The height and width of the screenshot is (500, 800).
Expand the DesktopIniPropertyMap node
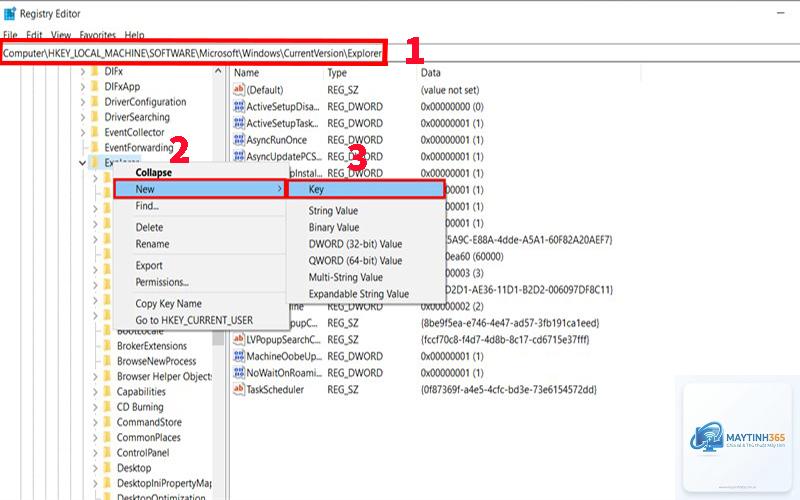pos(95,484)
